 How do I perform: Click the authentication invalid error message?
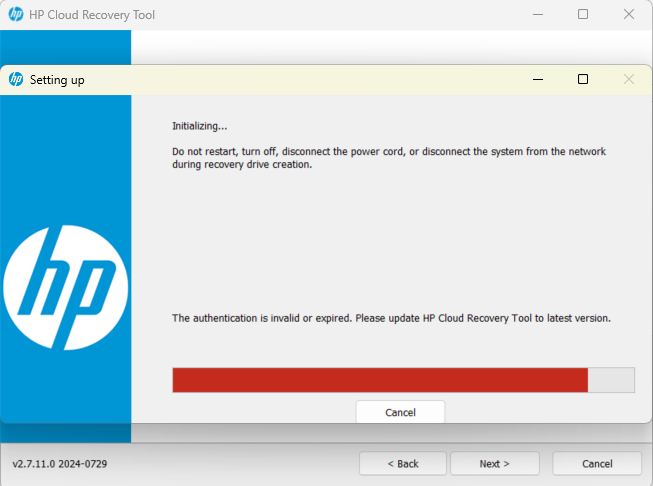click(x=391, y=318)
